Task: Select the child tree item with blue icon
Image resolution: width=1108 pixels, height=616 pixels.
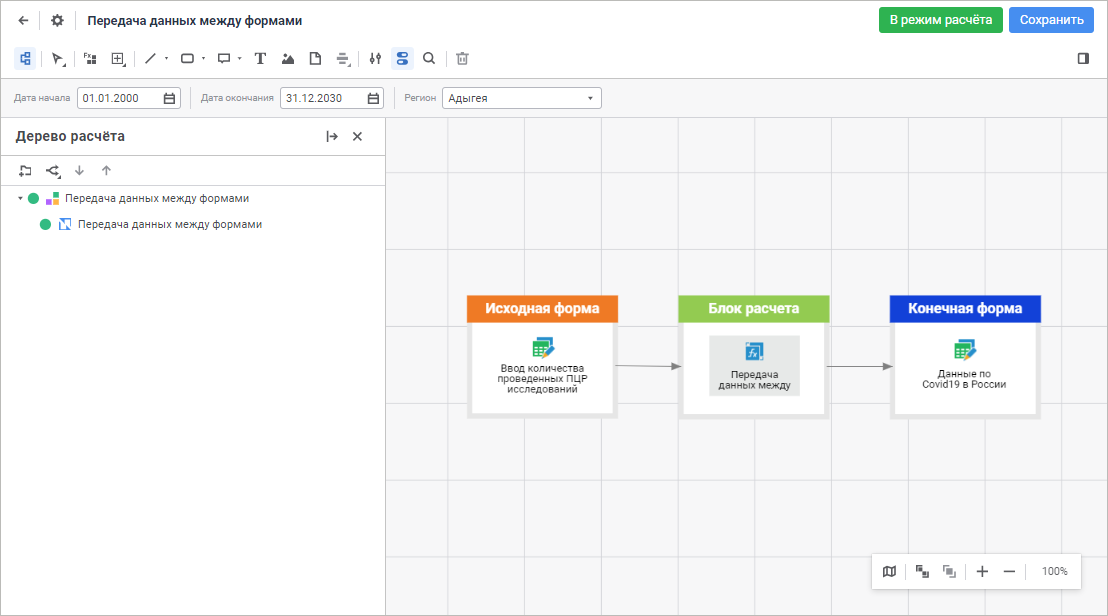Action: coord(169,225)
